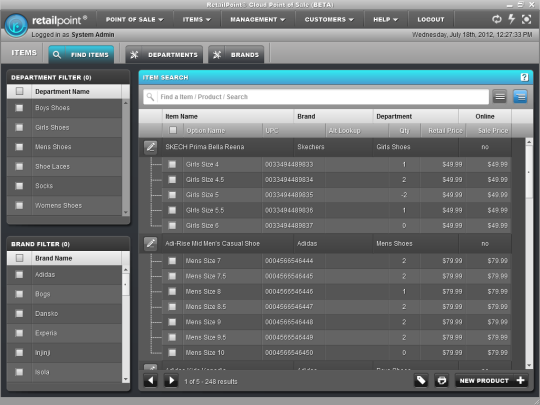The height and width of the screenshot is (405, 540).
Task: Click the Departments tab wrench icon
Action: (x=134, y=54)
